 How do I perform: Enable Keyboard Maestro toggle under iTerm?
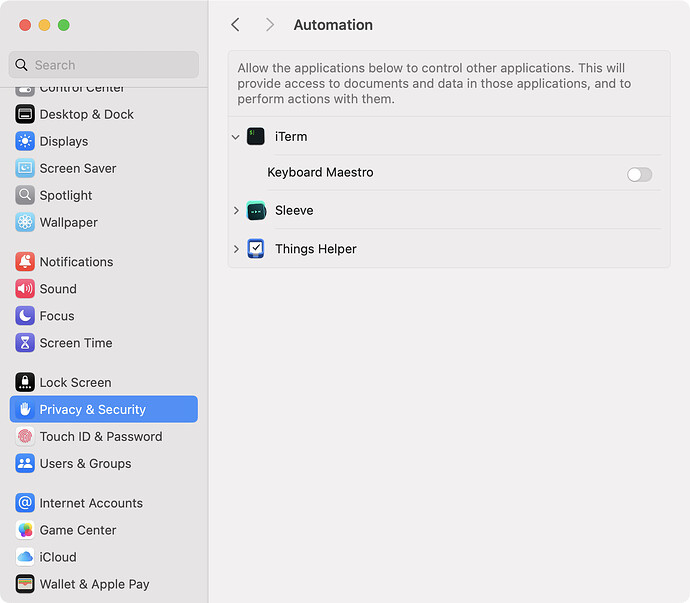[639, 174]
